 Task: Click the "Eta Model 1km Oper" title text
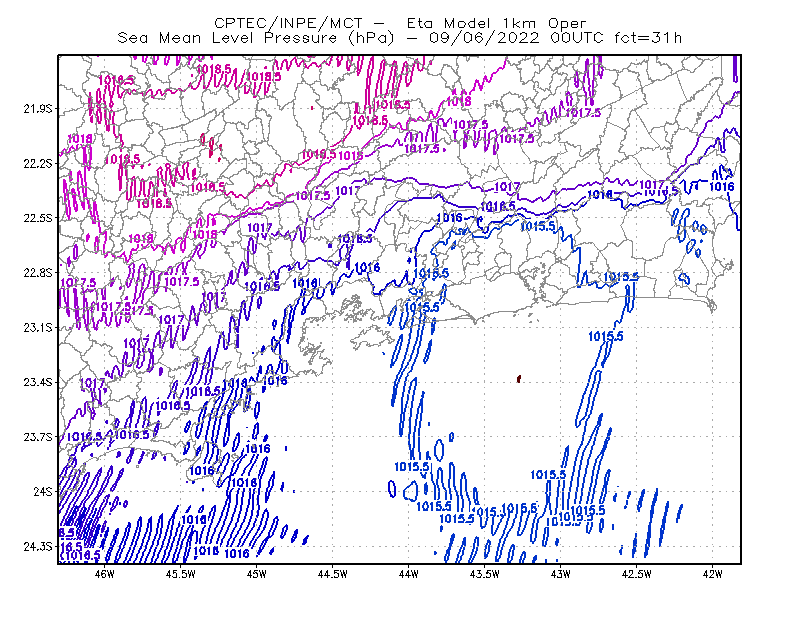pyautogui.click(x=496, y=23)
